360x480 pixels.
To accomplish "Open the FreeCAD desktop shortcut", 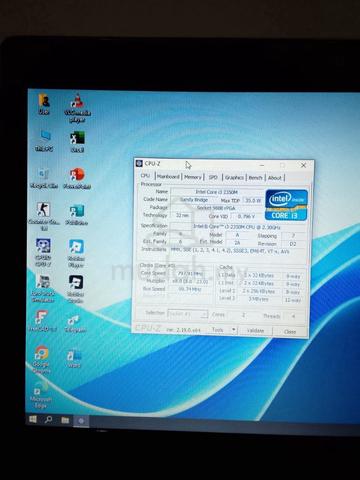I will click(x=42, y=321).
